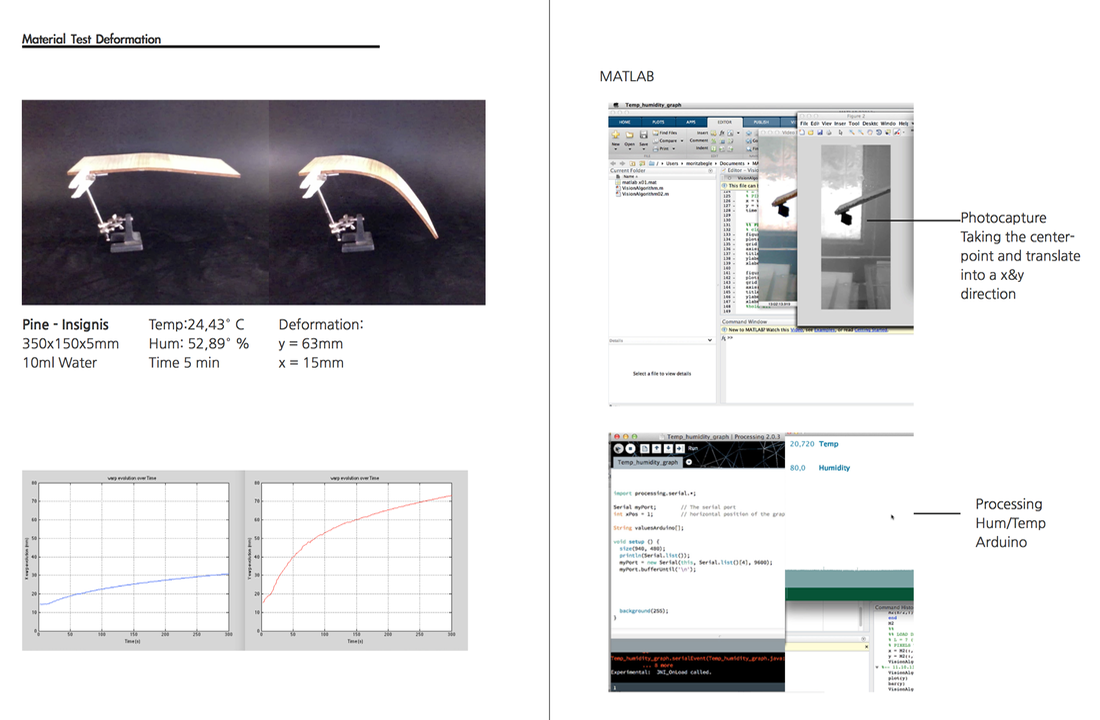Click the Open file icon in Figure 2 toolbar
1100x720 pixels.
[811, 132]
